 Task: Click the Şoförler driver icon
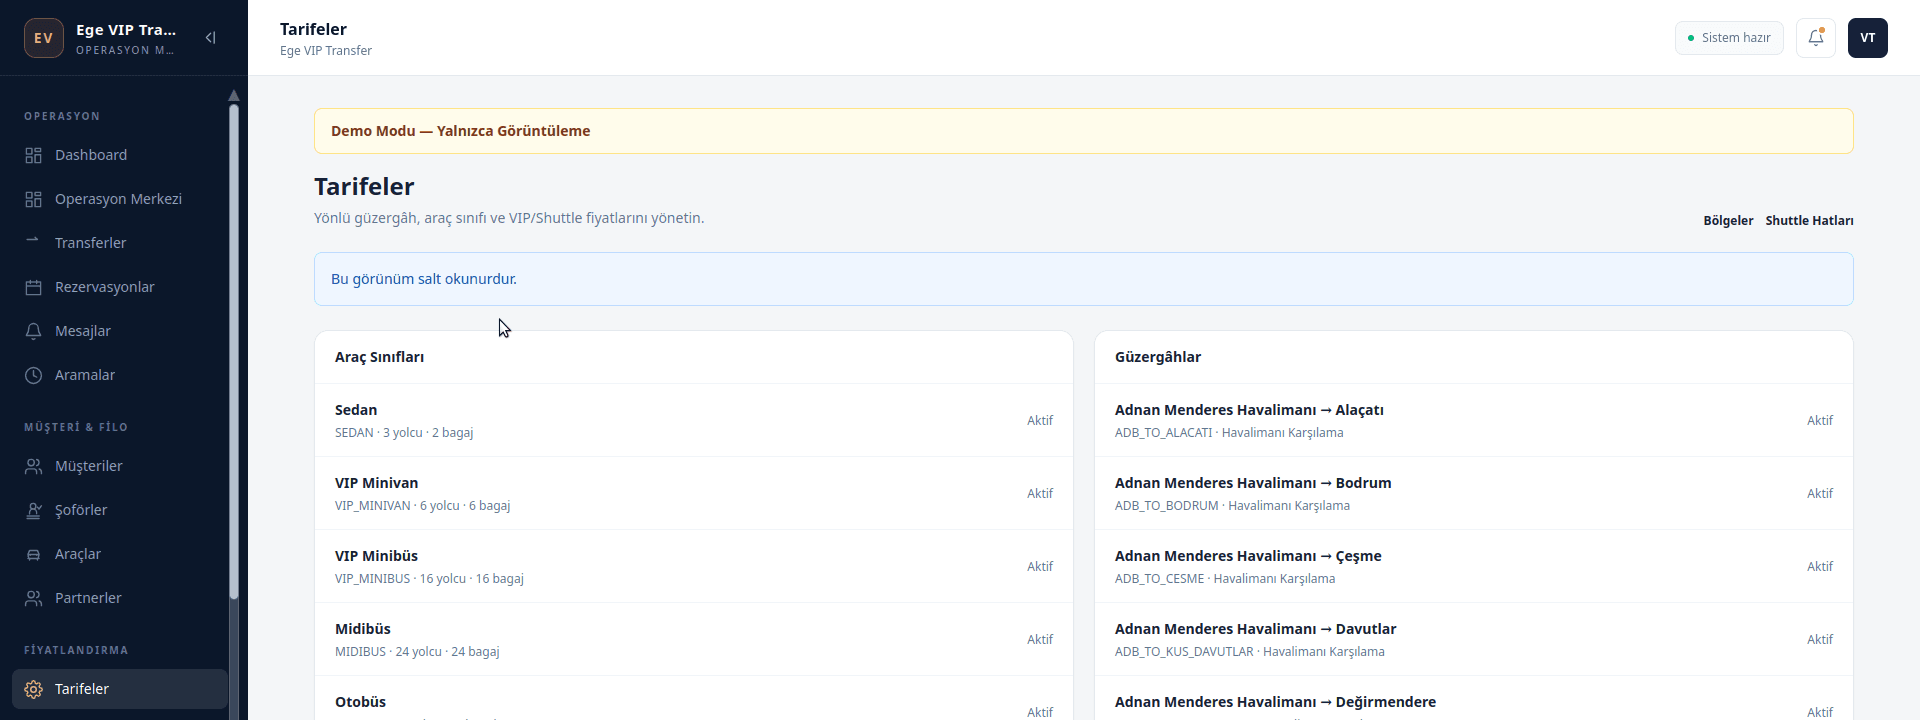point(33,510)
